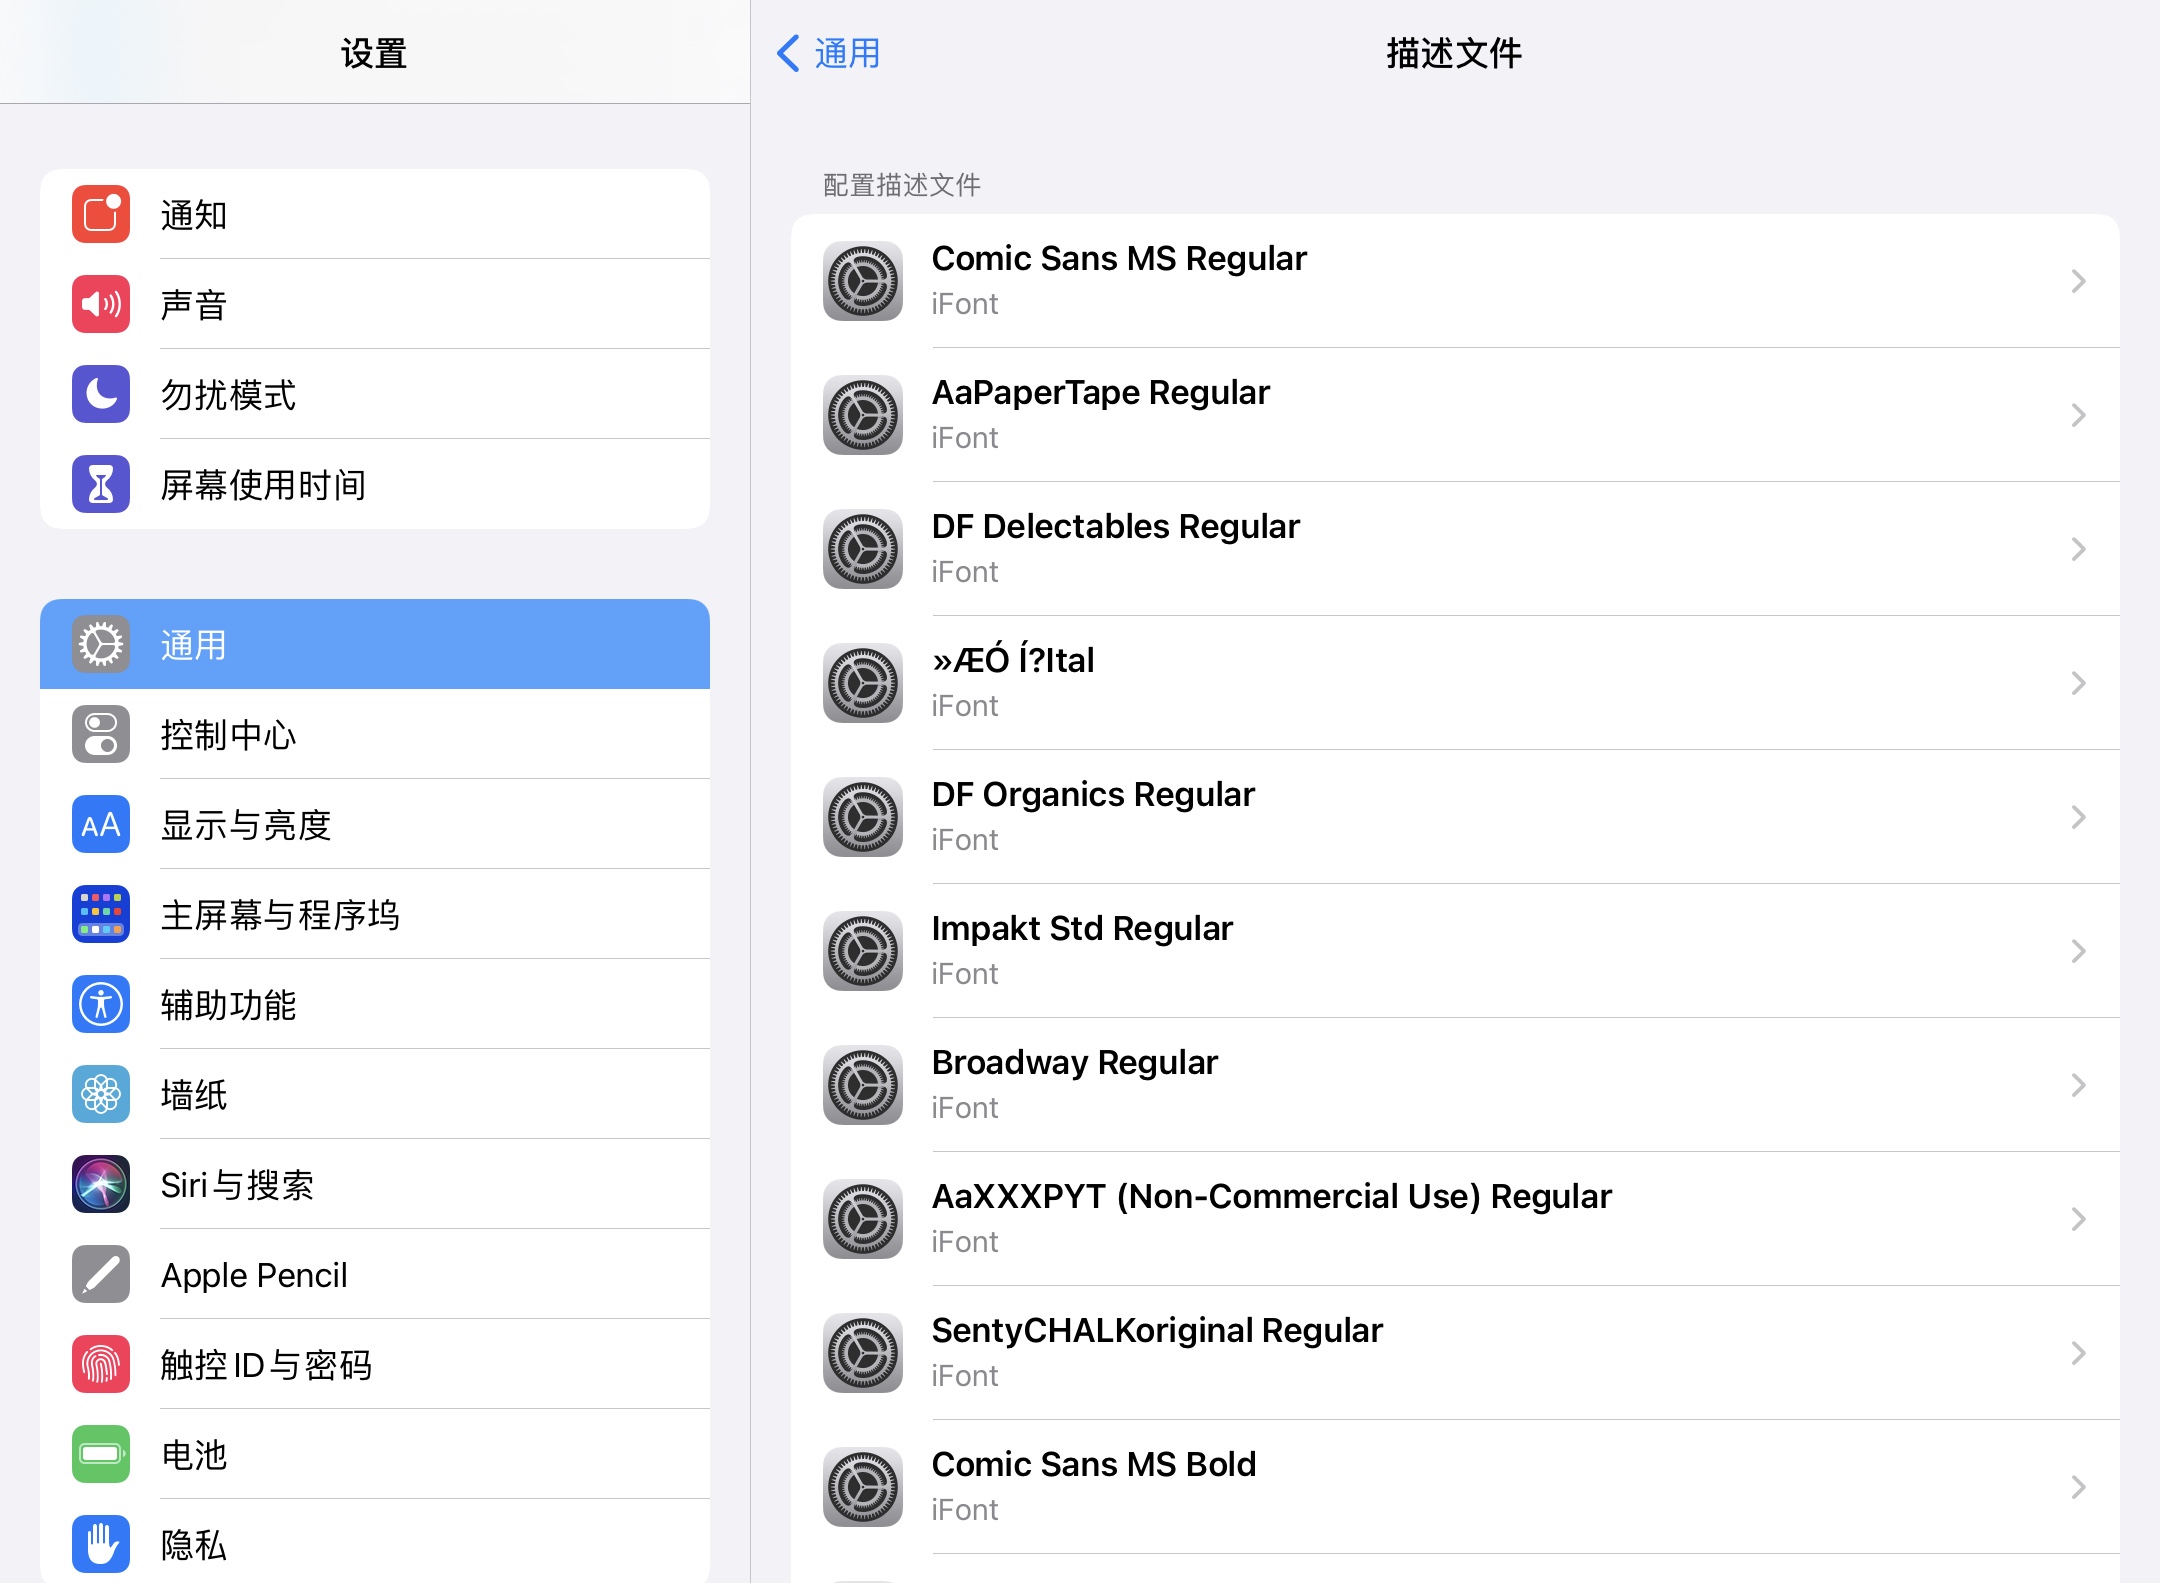Tap the Control Center toggles icon

101,734
